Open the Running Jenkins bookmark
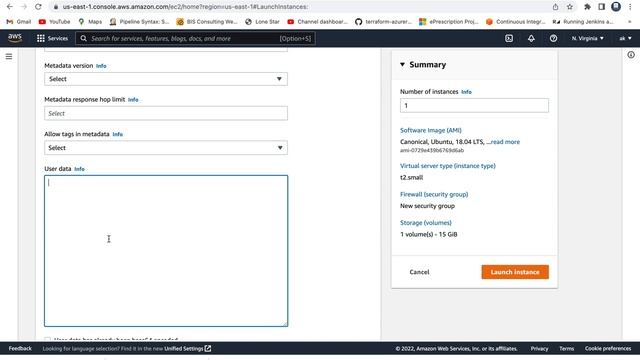The height and width of the screenshot is (360, 640). coord(583,22)
